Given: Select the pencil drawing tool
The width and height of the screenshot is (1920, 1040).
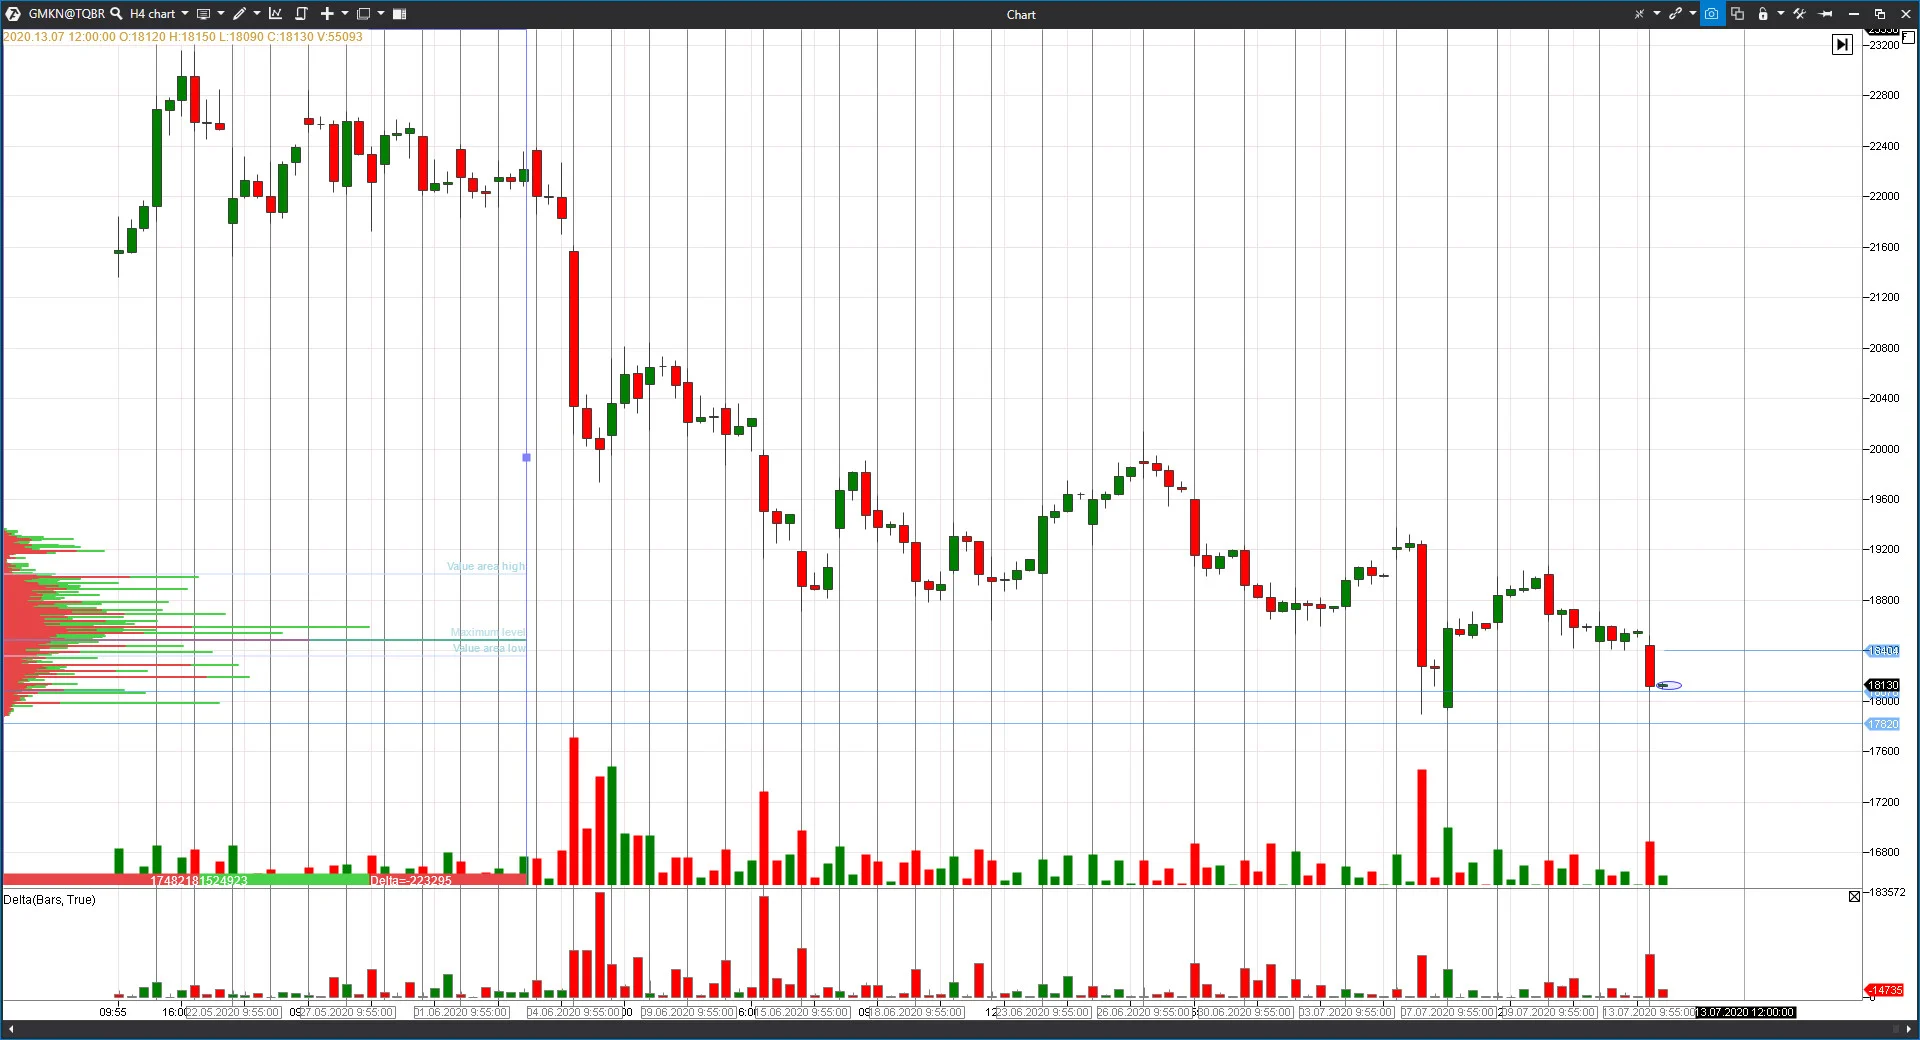Looking at the screenshot, I should (x=239, y=14).
